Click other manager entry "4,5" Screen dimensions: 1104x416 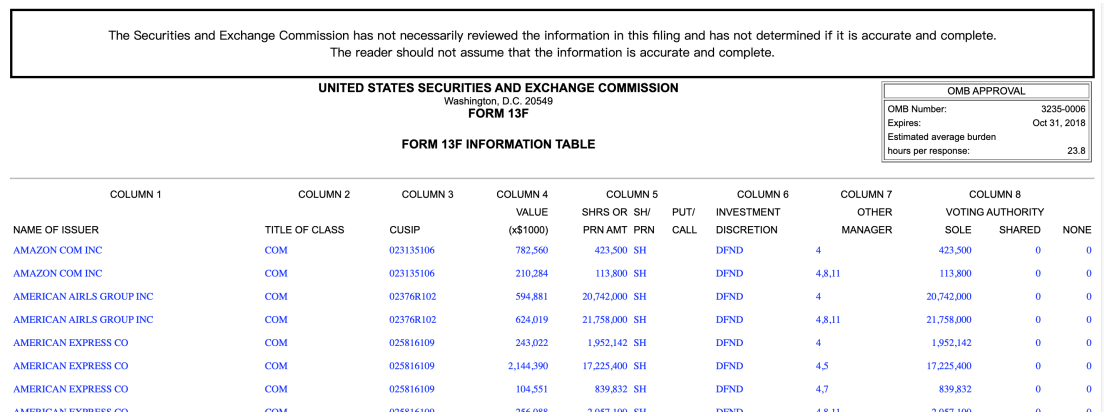(x=822, y=366)
